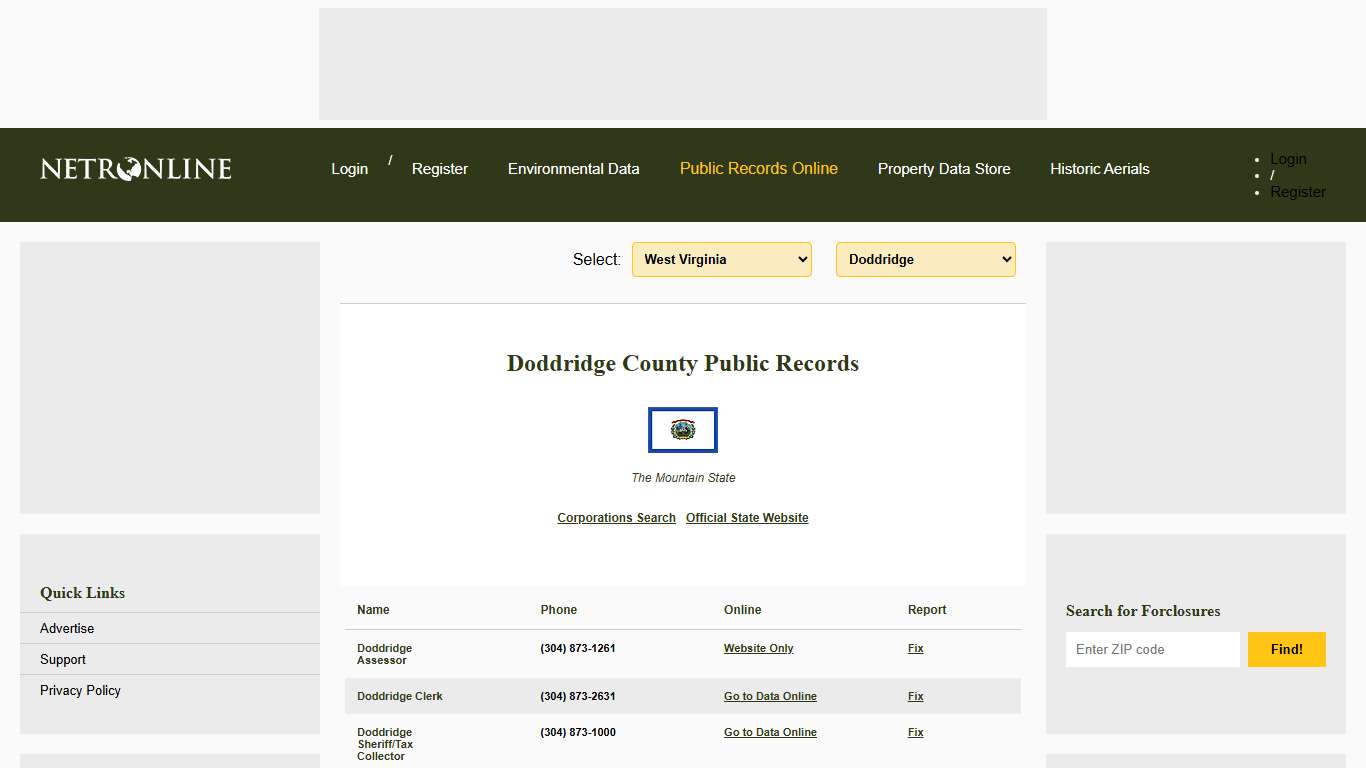Visit the Official State Website
Screen dimensions: 1366x768
pos(747,518)
